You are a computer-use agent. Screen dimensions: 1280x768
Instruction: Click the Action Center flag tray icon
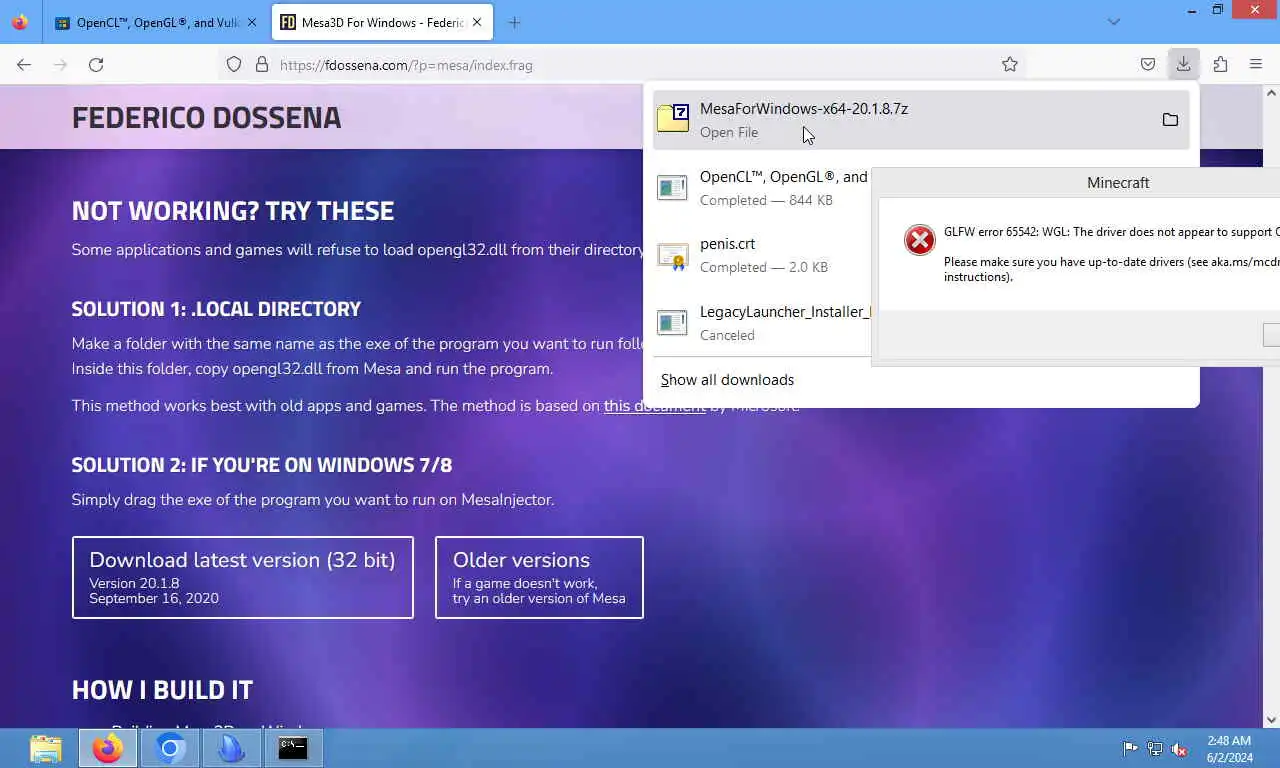pyautogui.click(x=1130, y=748)
